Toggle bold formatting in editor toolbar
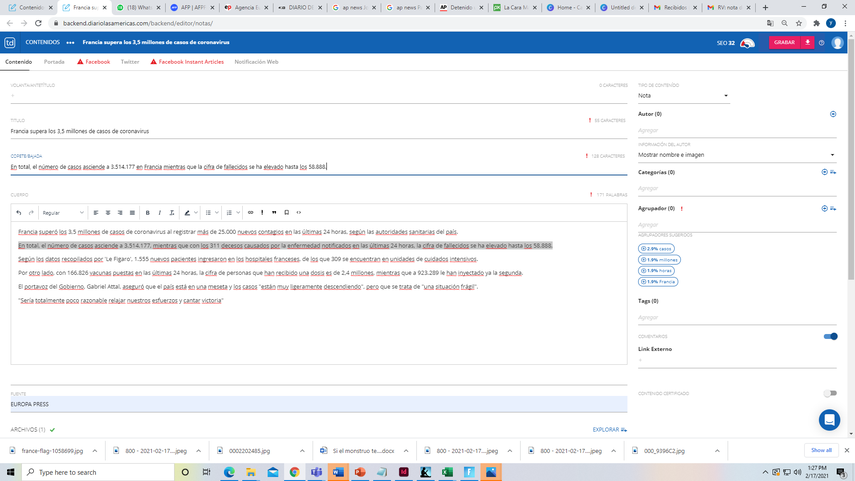This screenshot has height=481, width=855. [x=147, y=212]
